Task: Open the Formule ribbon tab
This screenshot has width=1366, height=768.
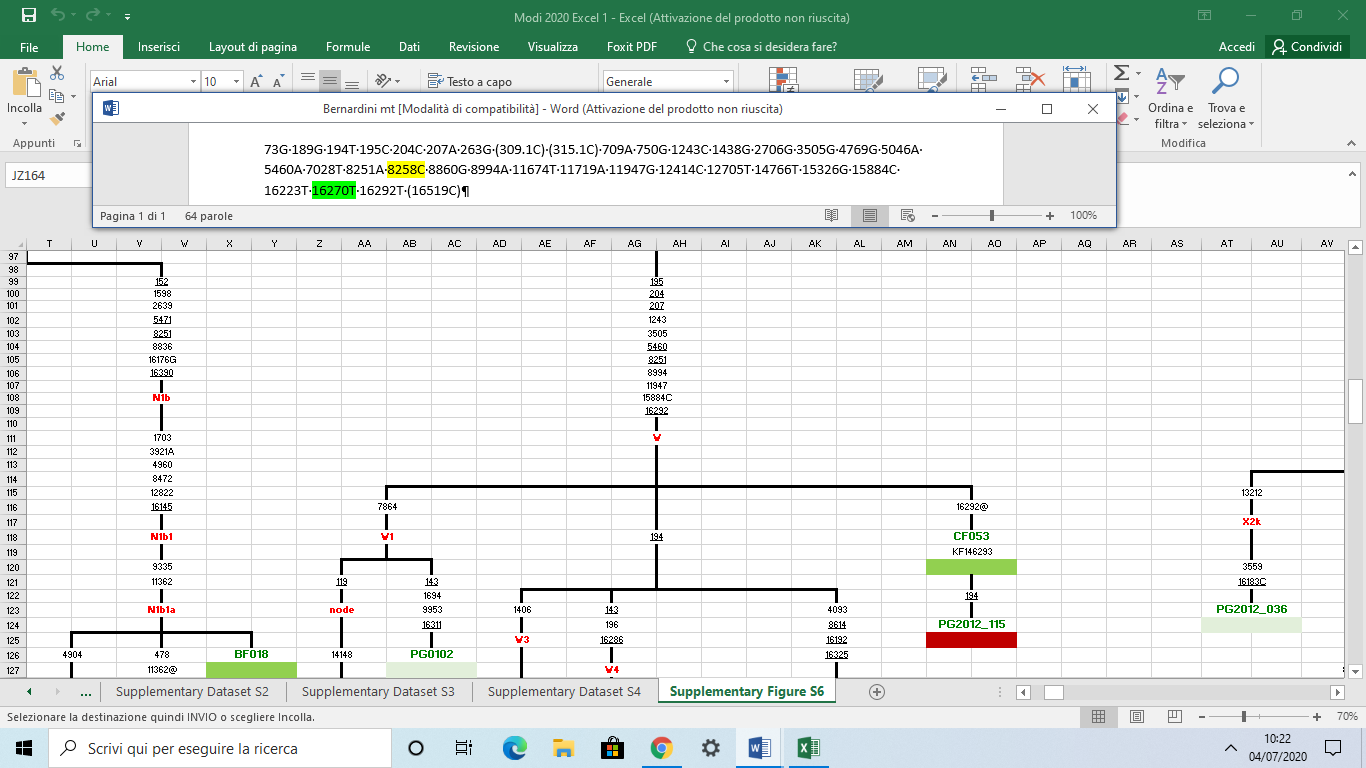Action: pyautogui.click(x=348, y=47)
